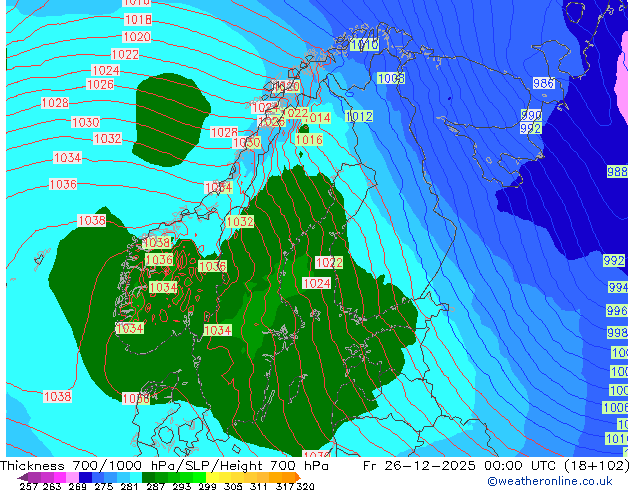
Task: Pick the dark blue legend swatch above 269
Action: click(x=85, y=477)
